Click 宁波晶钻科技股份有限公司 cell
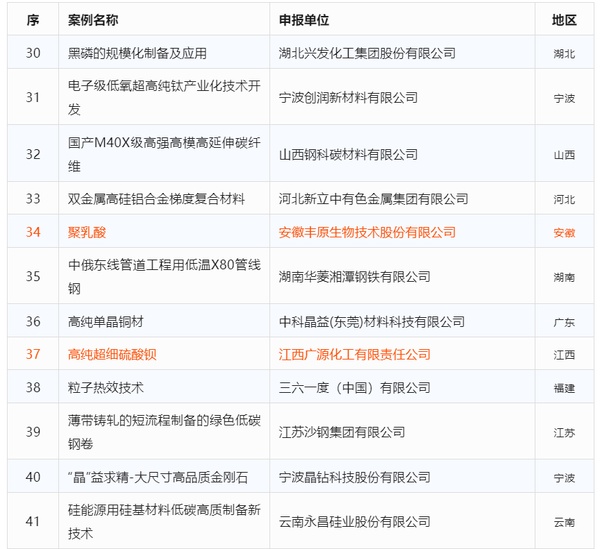Viewport: 600px width, 549px height. click(x=354, y=477)
